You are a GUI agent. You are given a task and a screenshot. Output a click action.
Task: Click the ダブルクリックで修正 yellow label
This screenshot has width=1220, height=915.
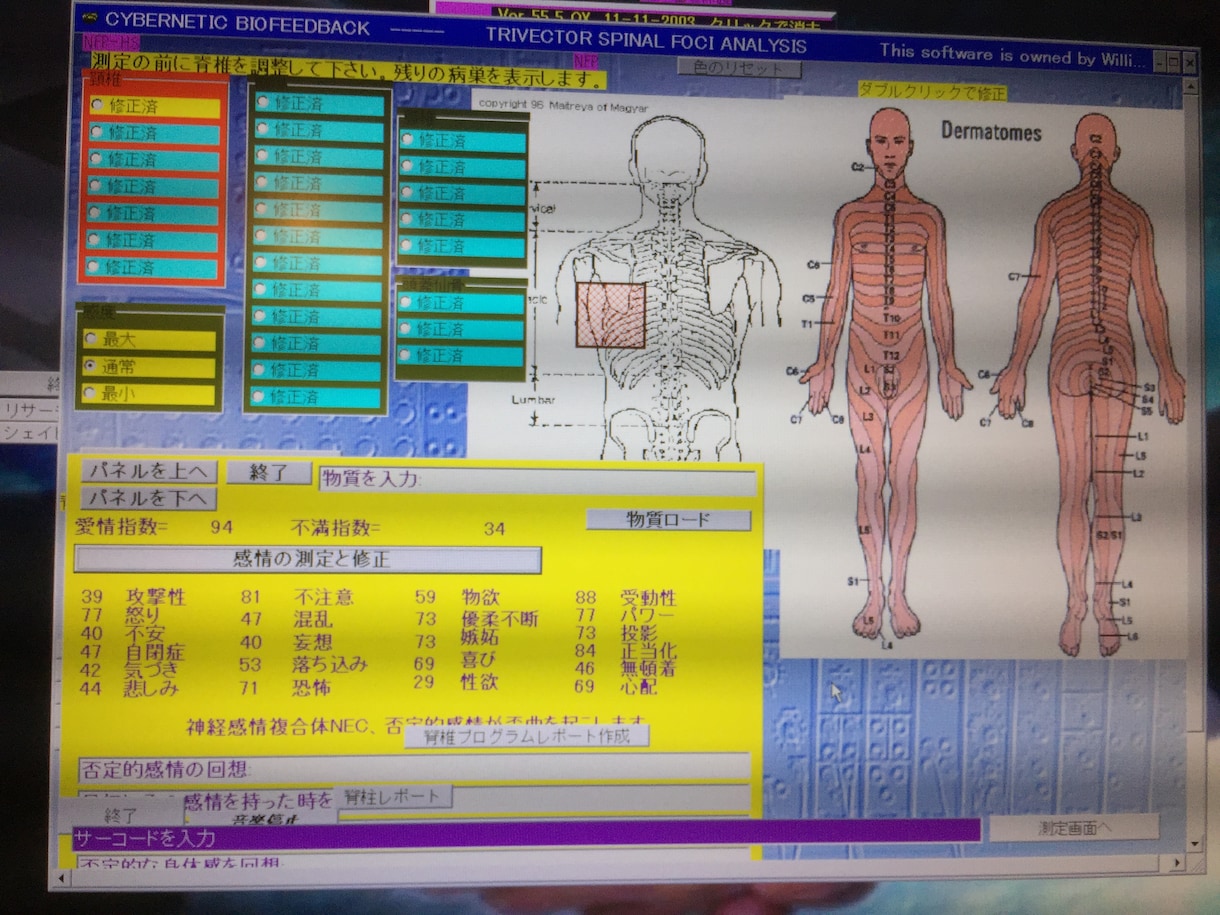pyautogui.click(x=932, y=92)
